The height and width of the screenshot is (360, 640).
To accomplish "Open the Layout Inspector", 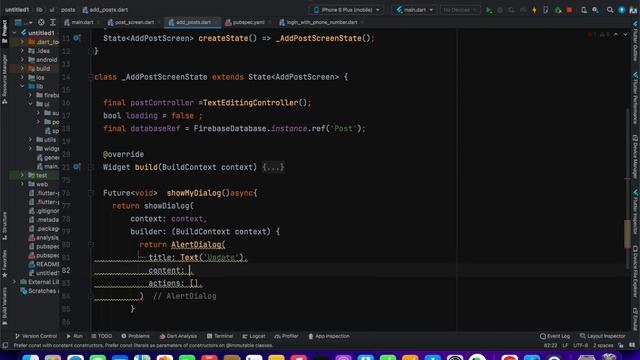I will point(602,336).
